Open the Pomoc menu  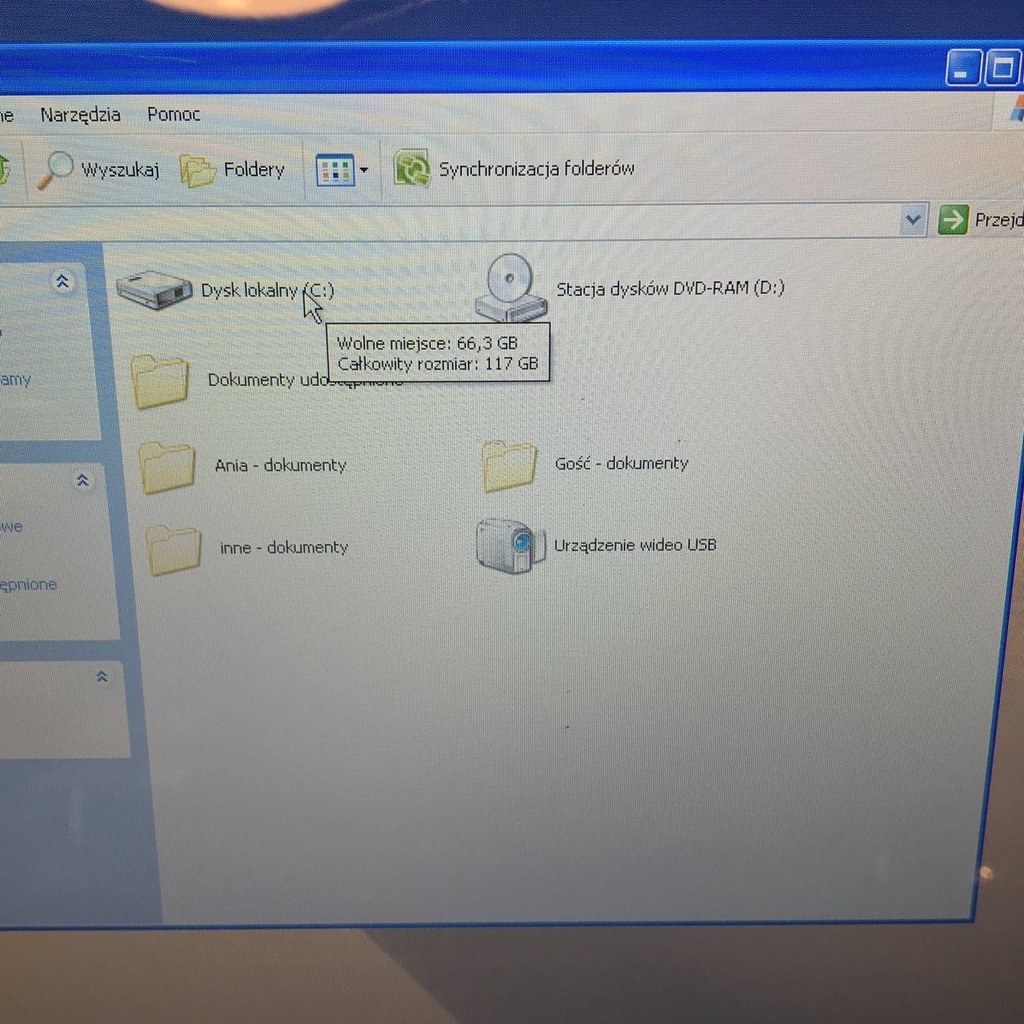[x=173, y=114]
